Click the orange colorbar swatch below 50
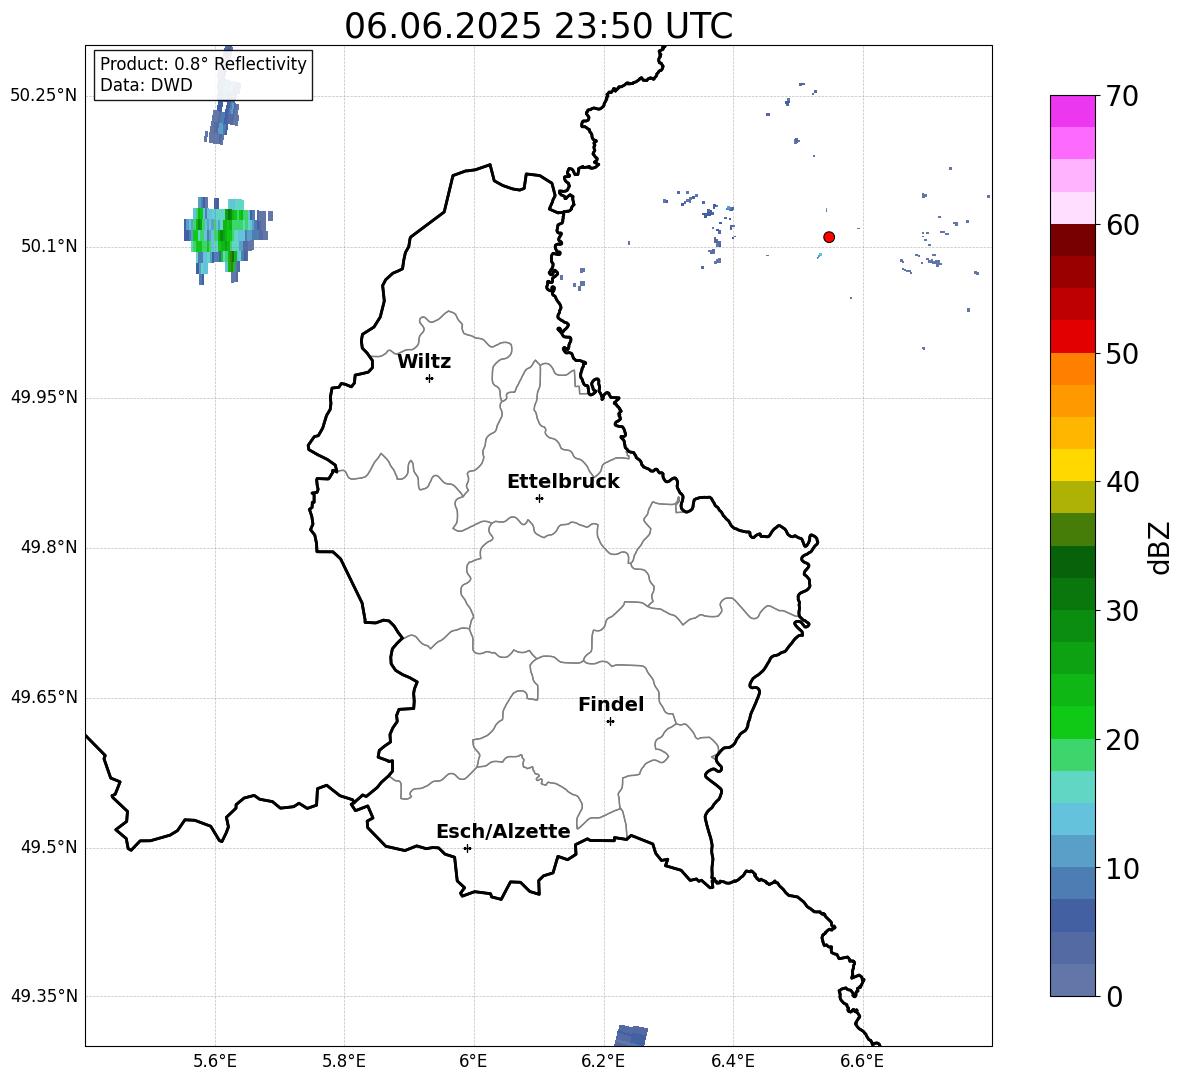This screenshot has height=1081, width=1184. 1073,369
